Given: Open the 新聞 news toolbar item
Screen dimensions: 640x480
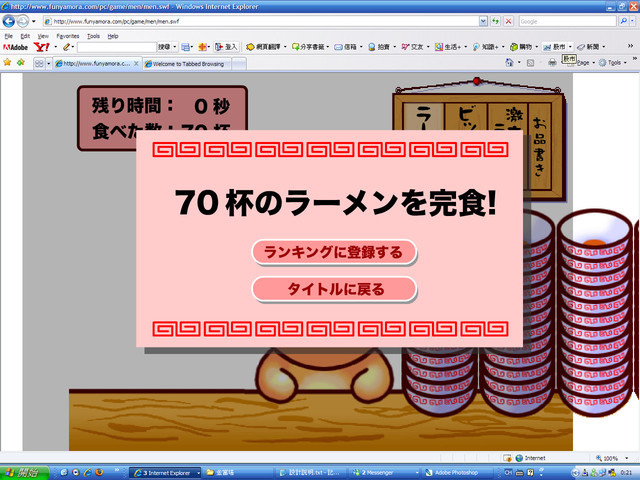Looking at the screenshot, I should point(588,47).
